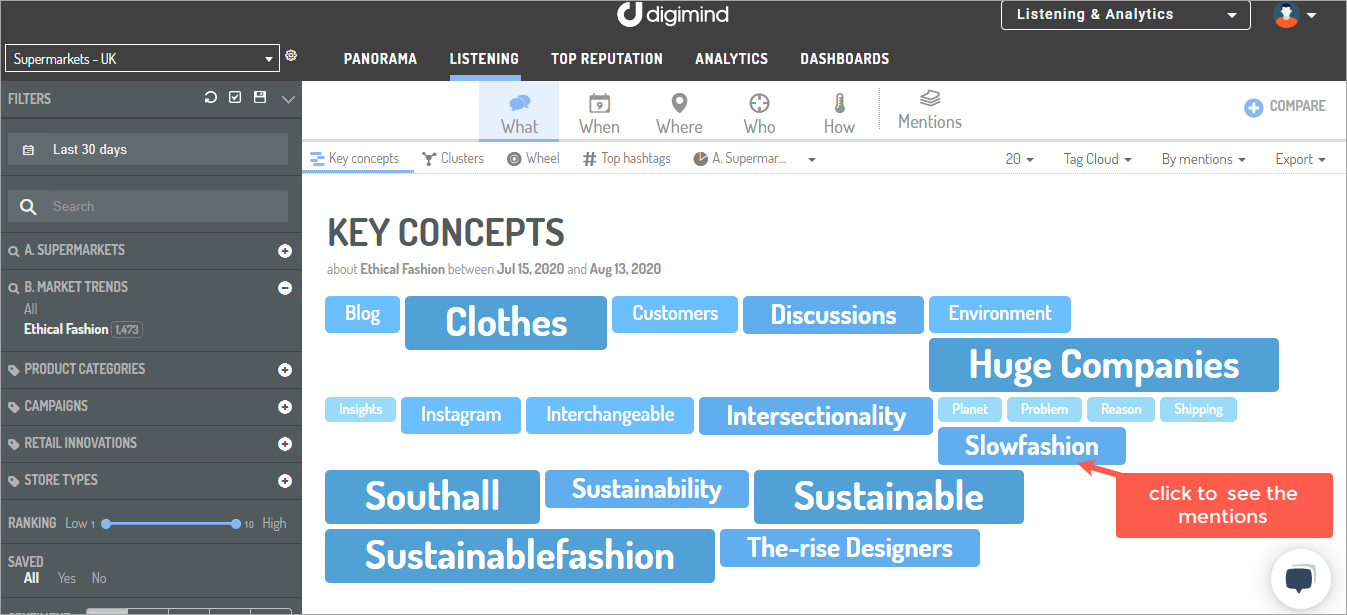Switch to the Analytics tab
1347x615 pixels.
tap(731, 59)
